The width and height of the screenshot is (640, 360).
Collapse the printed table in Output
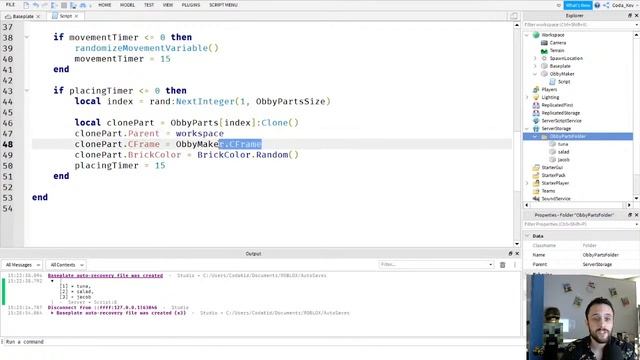tap(52, 281)
